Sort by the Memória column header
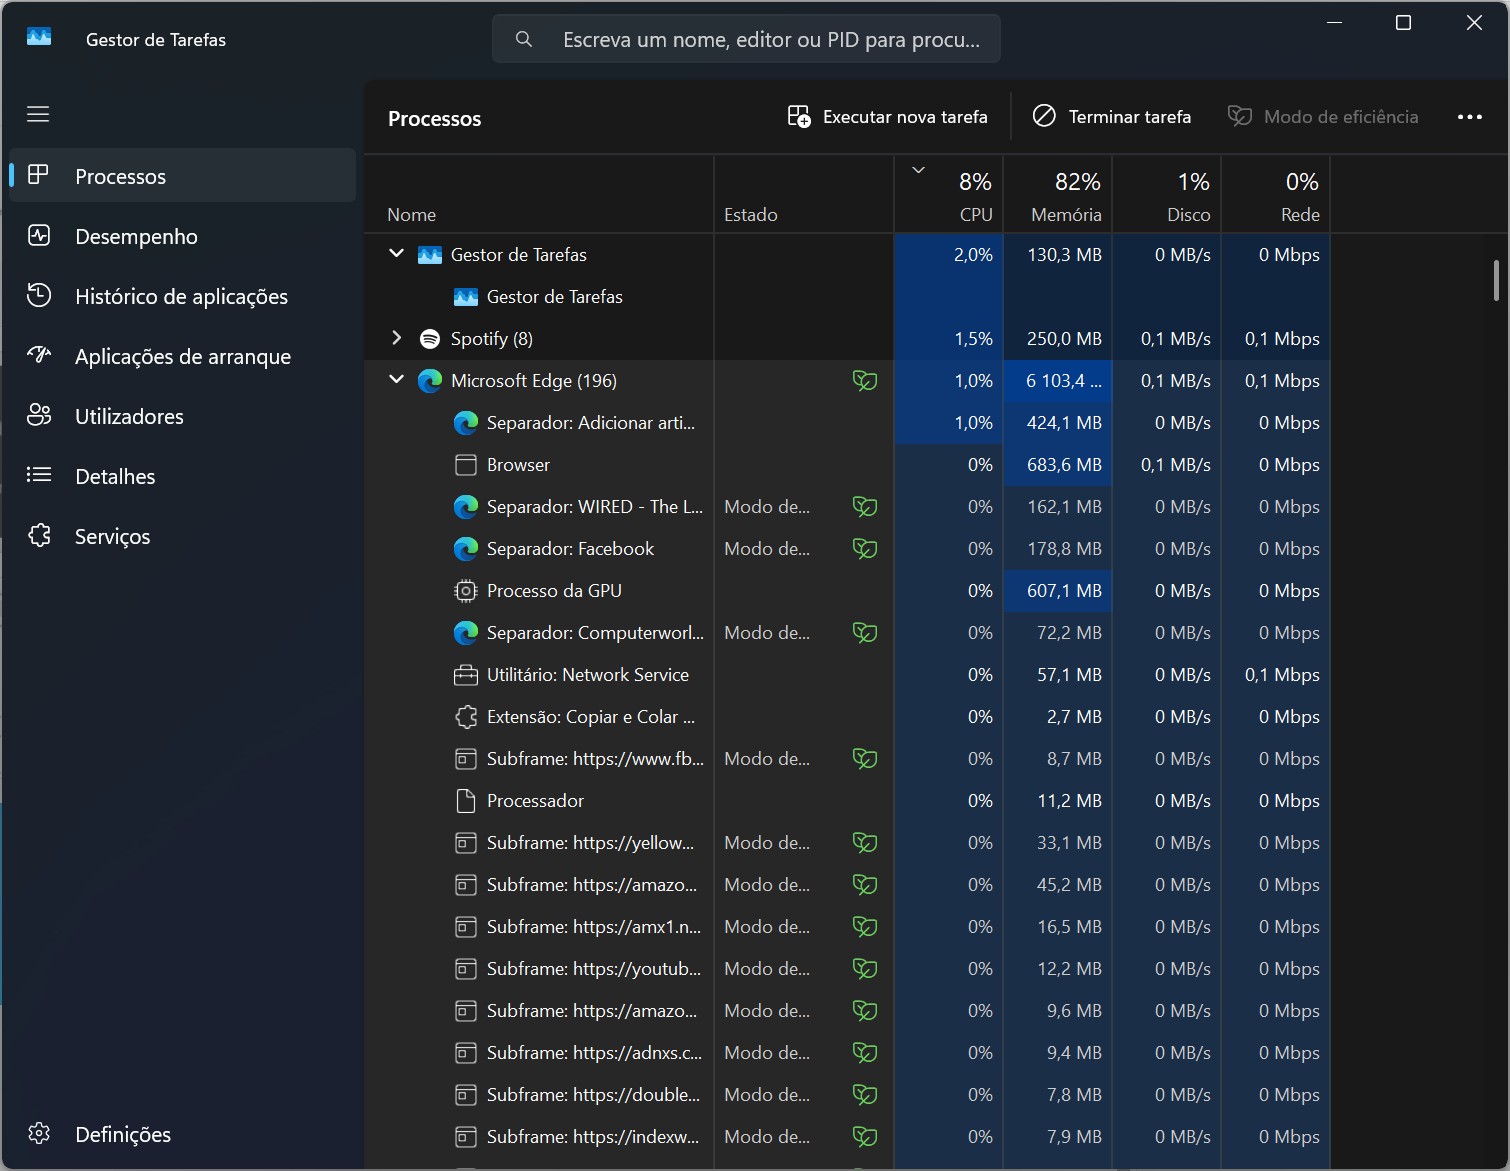 pyautogui.click(x=1066, y=196)
